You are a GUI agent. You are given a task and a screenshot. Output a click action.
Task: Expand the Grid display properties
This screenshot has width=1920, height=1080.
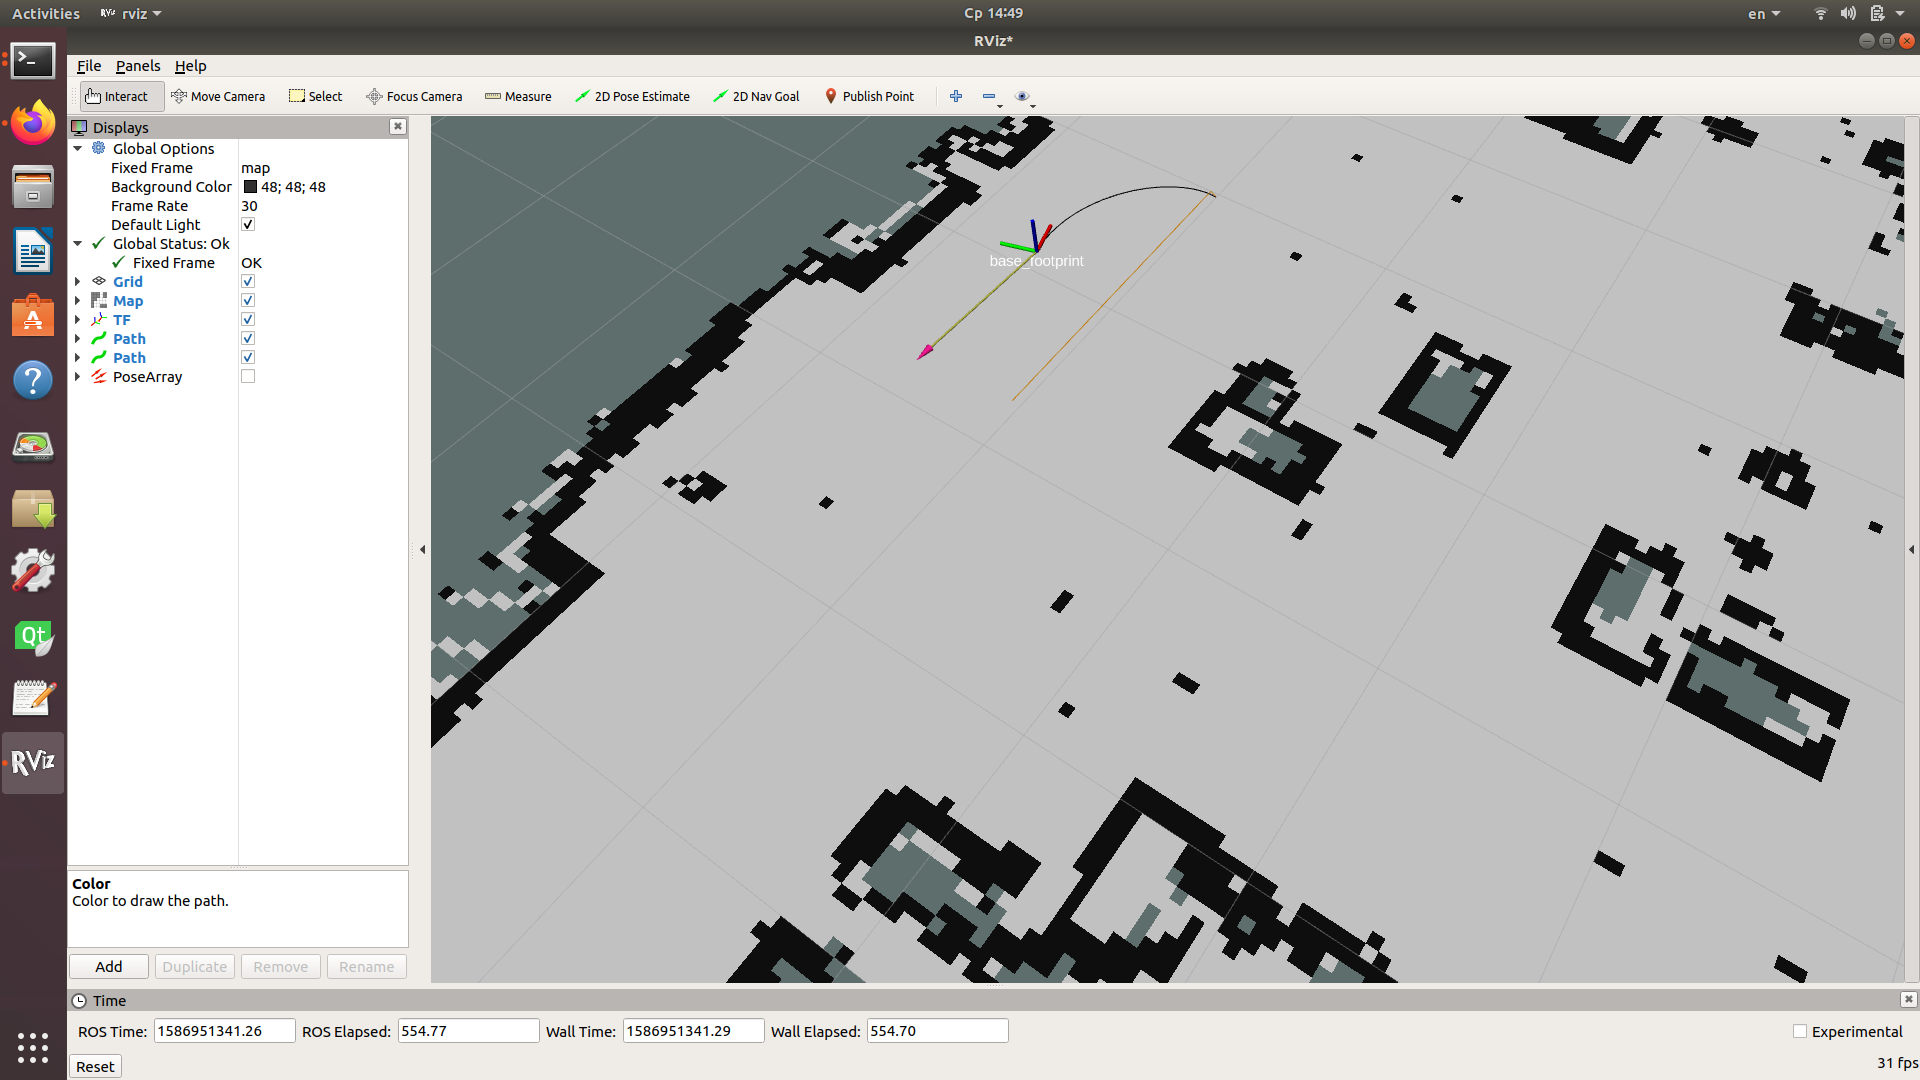coord(78,282)
